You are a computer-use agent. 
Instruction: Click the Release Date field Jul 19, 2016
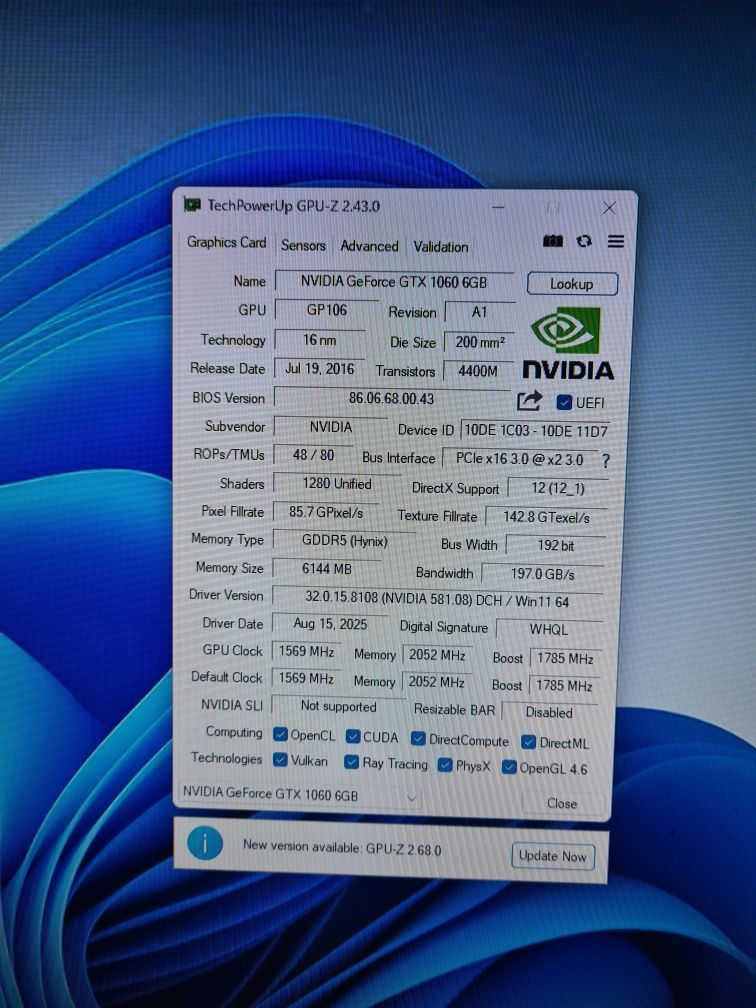point(320,368)
